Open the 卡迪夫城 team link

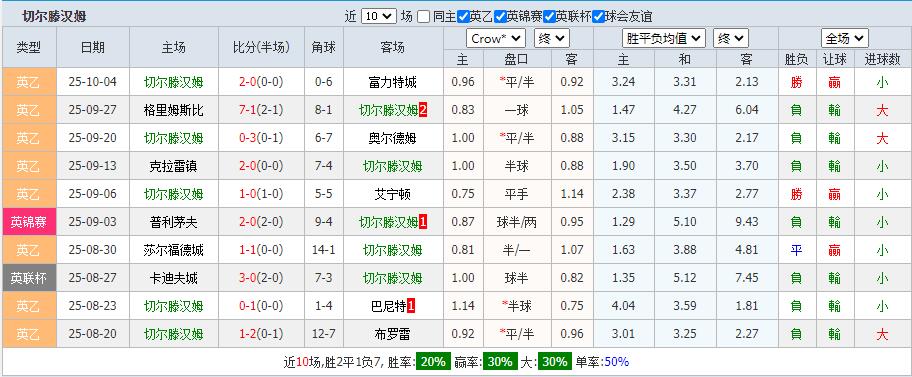[x=174, y=278]
